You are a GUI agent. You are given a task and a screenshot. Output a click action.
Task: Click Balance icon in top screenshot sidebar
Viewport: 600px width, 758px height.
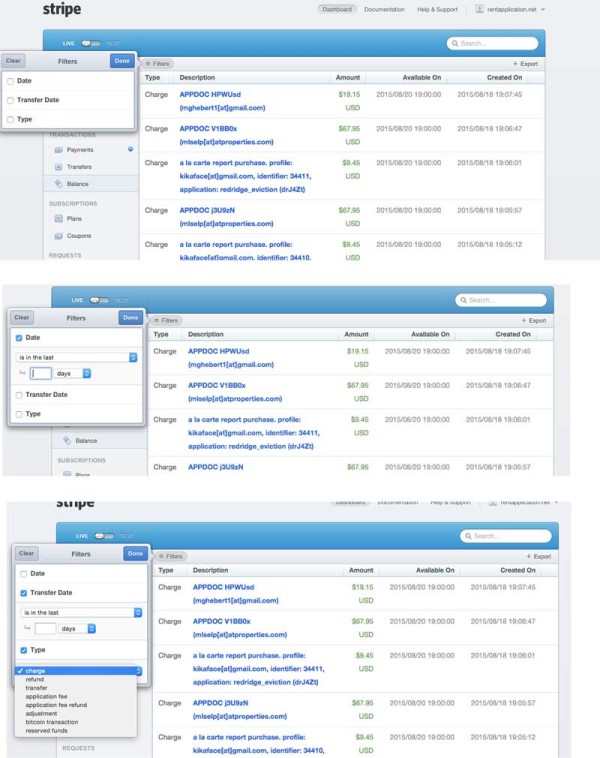tap(59, 184)
